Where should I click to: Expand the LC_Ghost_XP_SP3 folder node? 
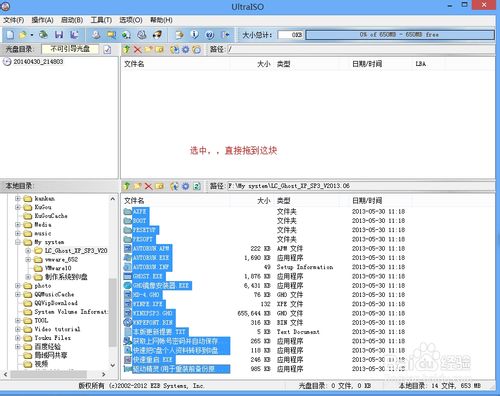point(28,251)
